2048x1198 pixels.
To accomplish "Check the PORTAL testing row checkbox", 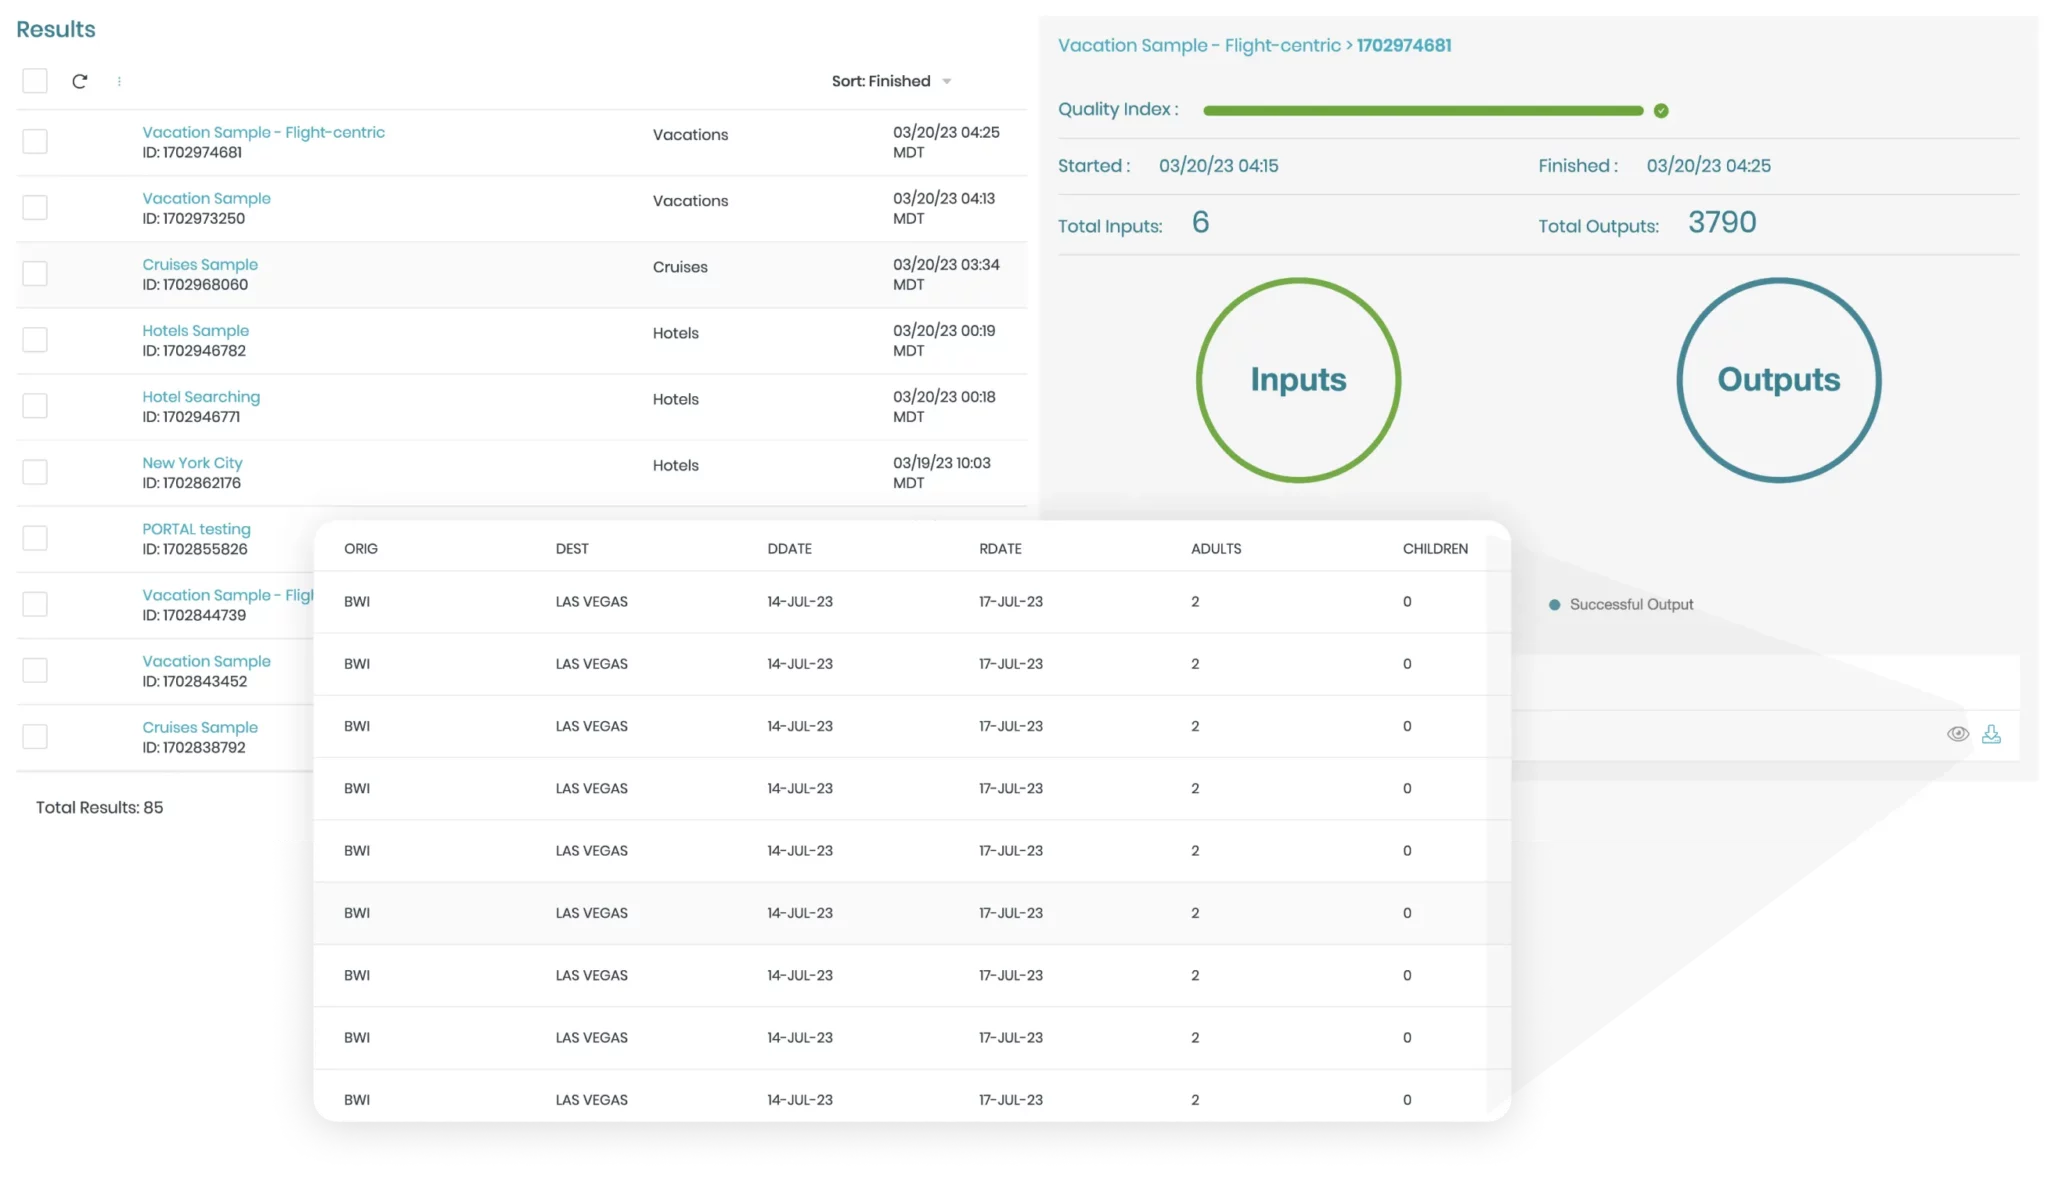I will (x=35, y=538).
